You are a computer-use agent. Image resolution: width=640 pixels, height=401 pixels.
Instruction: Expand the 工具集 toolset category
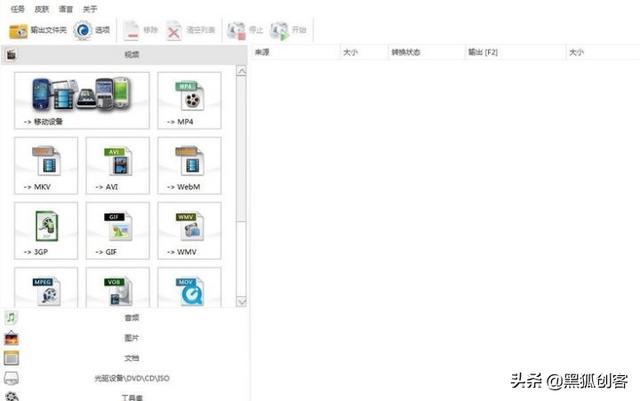pyautogui.click(x=124, y=396)
